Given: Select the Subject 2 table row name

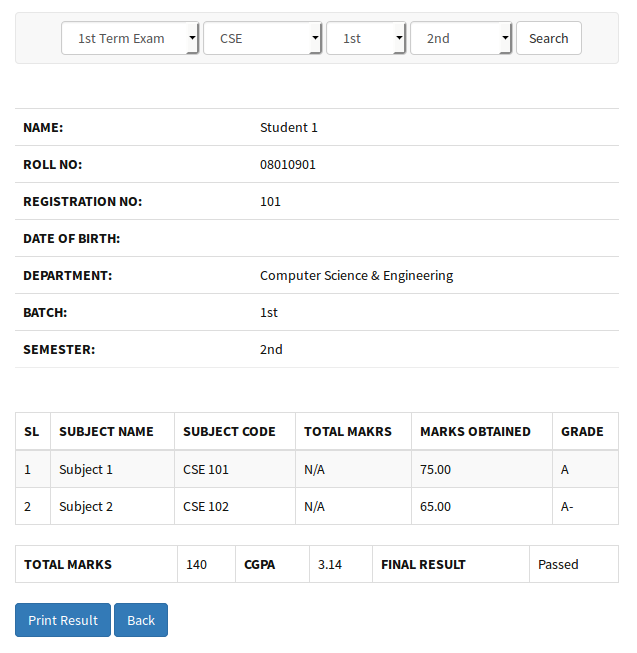Looking at the screenshot, I should [x=86, y=506].
